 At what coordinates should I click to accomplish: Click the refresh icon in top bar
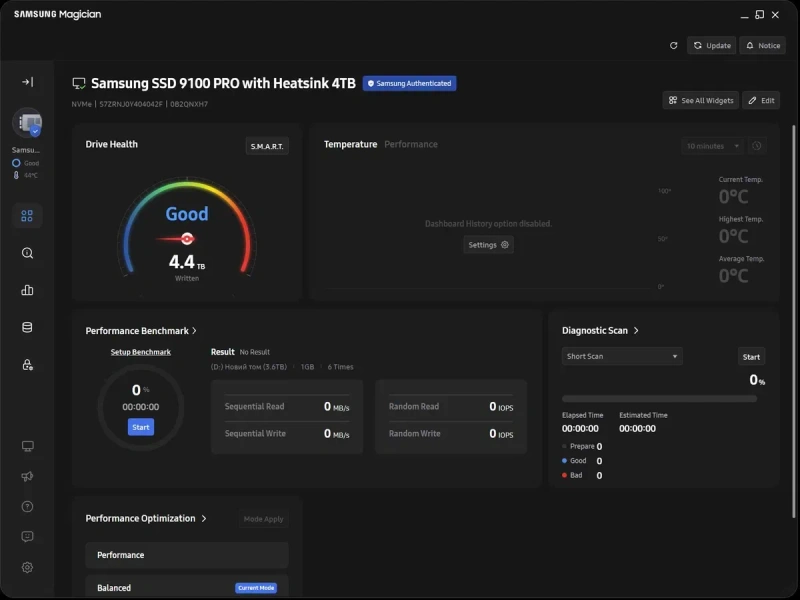(x=673, y=45)
